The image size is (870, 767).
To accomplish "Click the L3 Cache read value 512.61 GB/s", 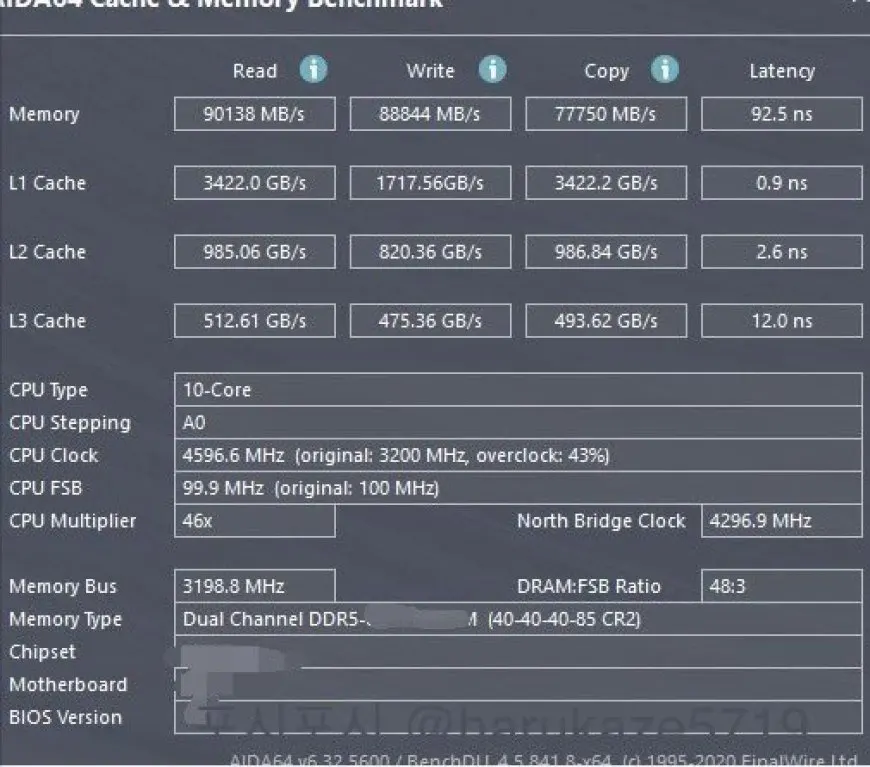I will (x=255, y=320).
